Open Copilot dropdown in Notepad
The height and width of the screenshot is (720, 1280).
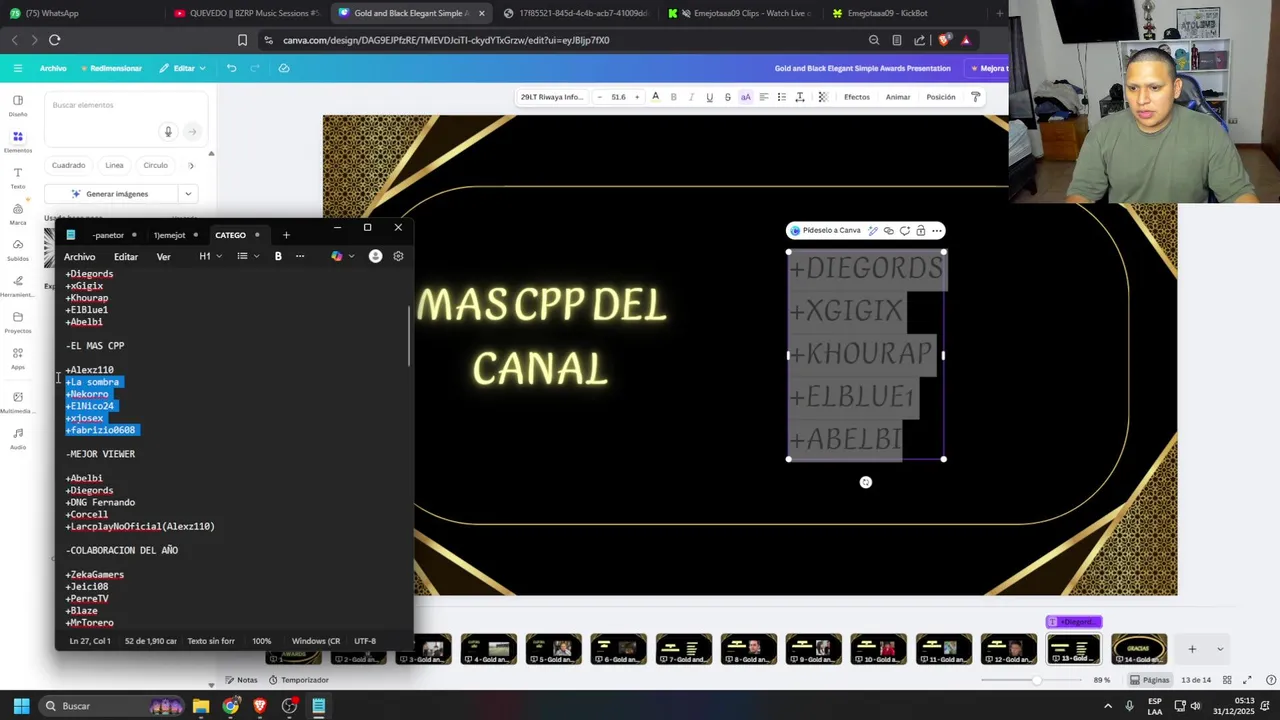(343, 257)
